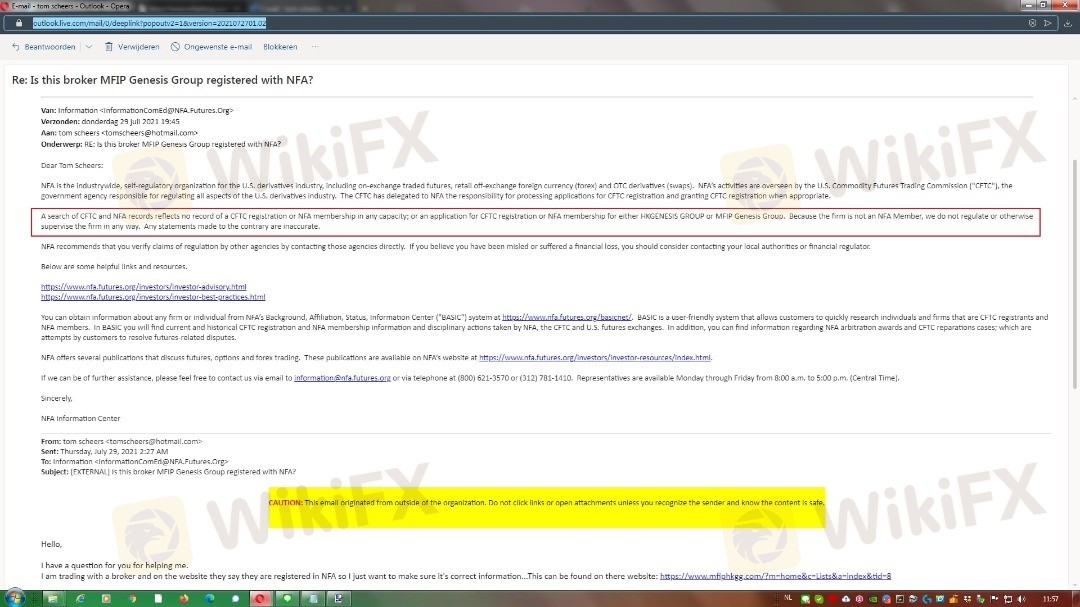Click the green checkmark tray icon
The width and height of the screenshot is (1080, 607).
click(819, 599)
